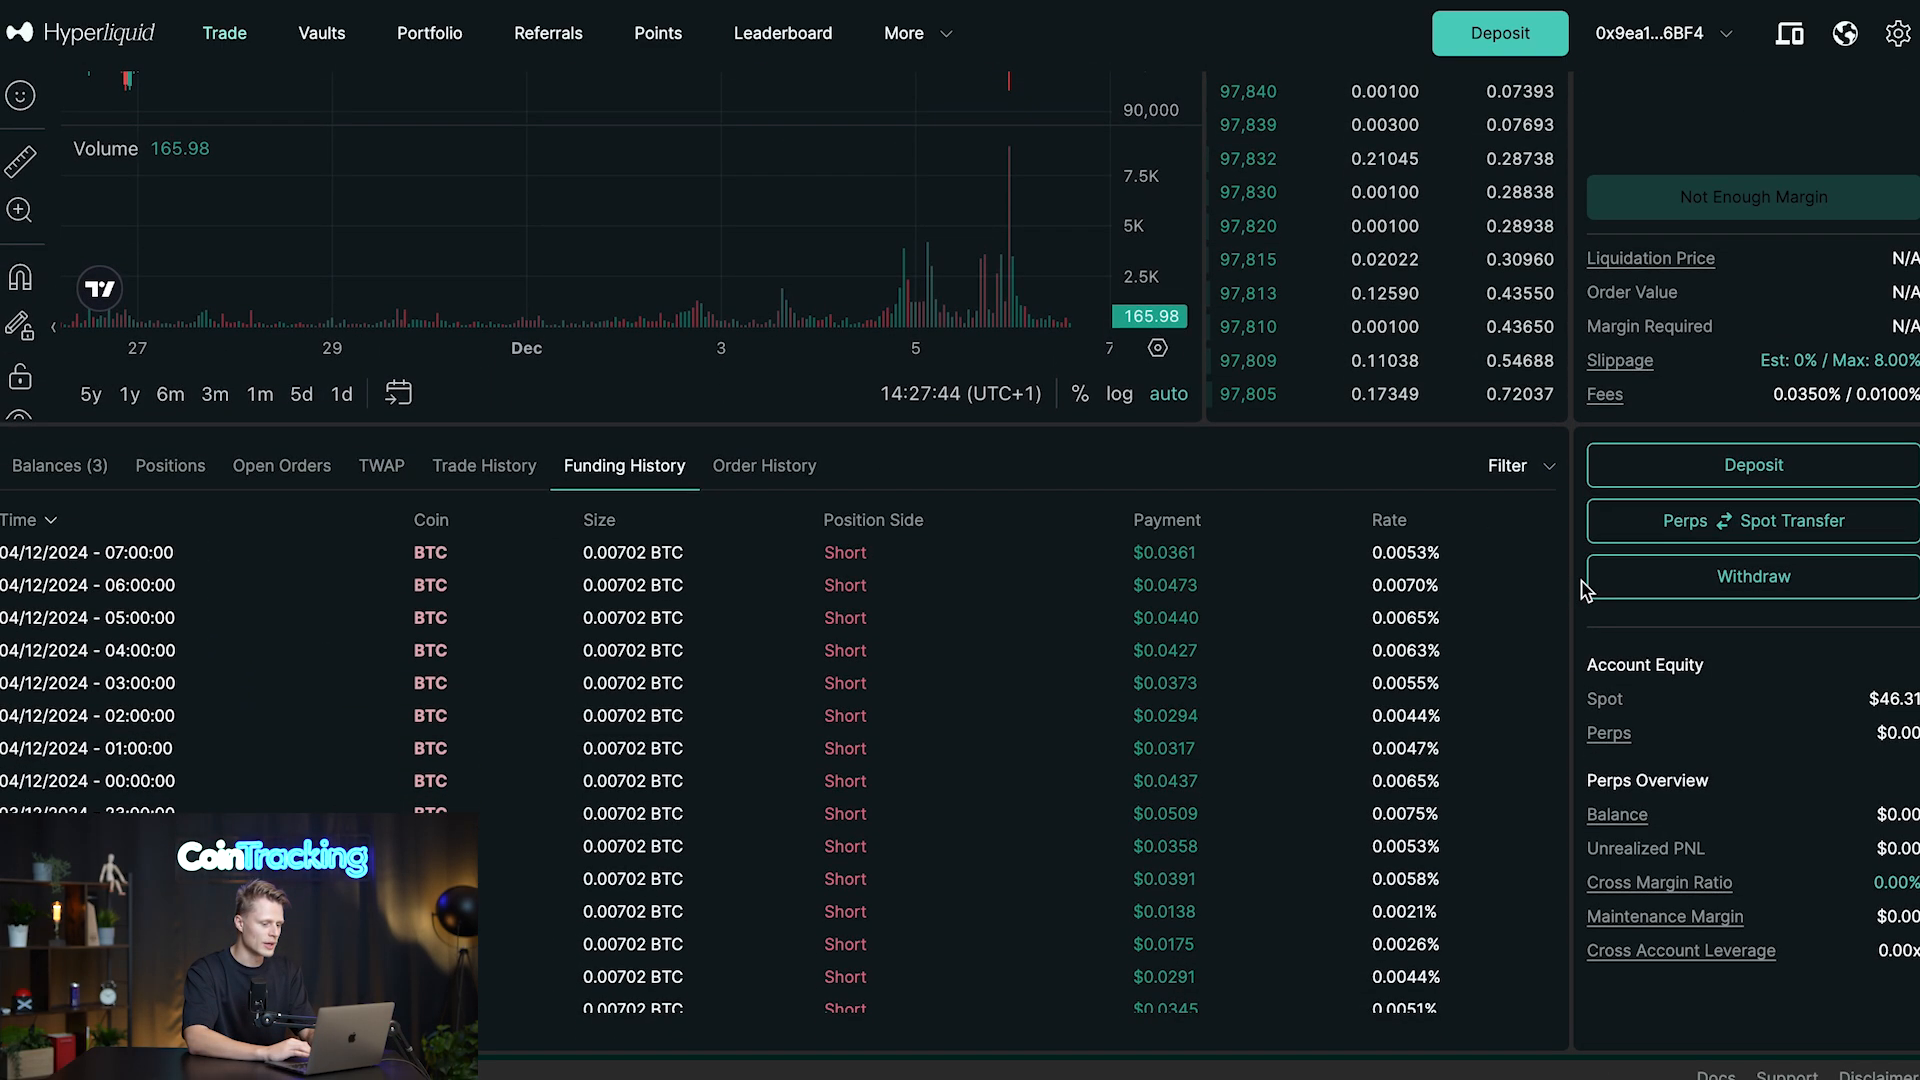Image resolution: width=1920 pixels, height=1080 pixels.
Task: Click the Cross Margin Ratio link
Action: click(1659, 883)
